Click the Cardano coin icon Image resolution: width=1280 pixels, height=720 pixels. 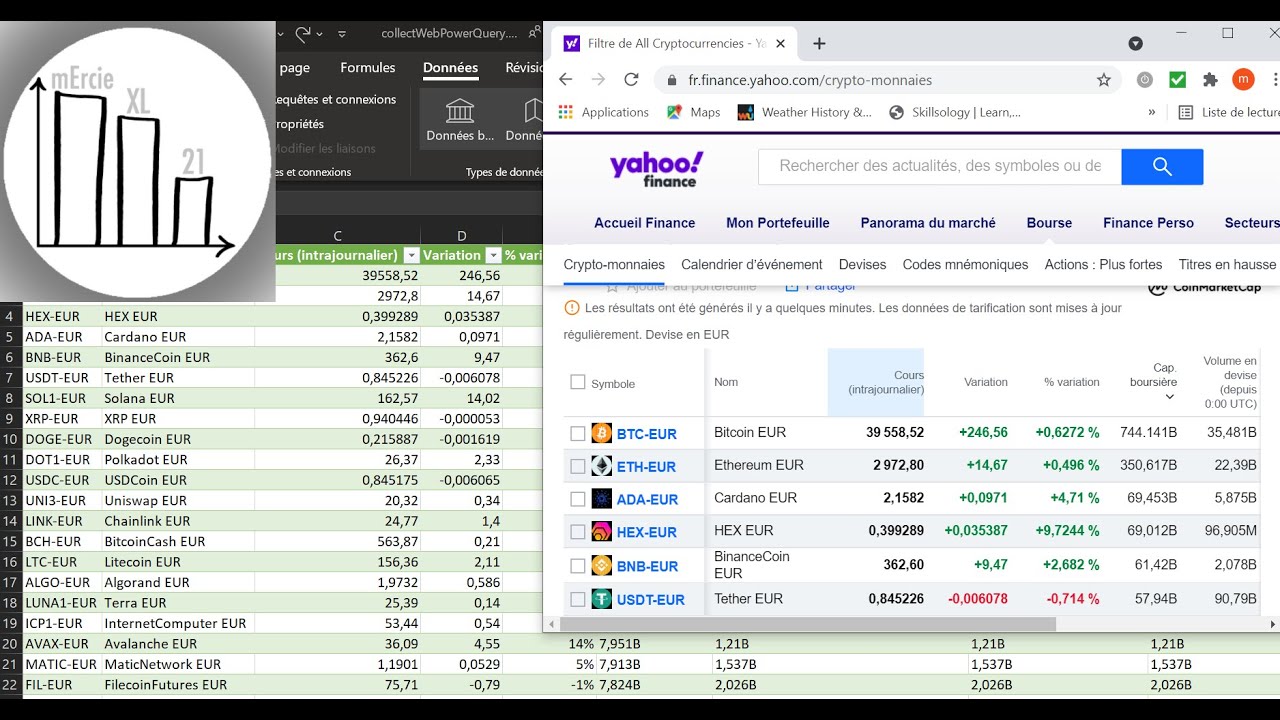pyautogui.click(x=602, y=499)
